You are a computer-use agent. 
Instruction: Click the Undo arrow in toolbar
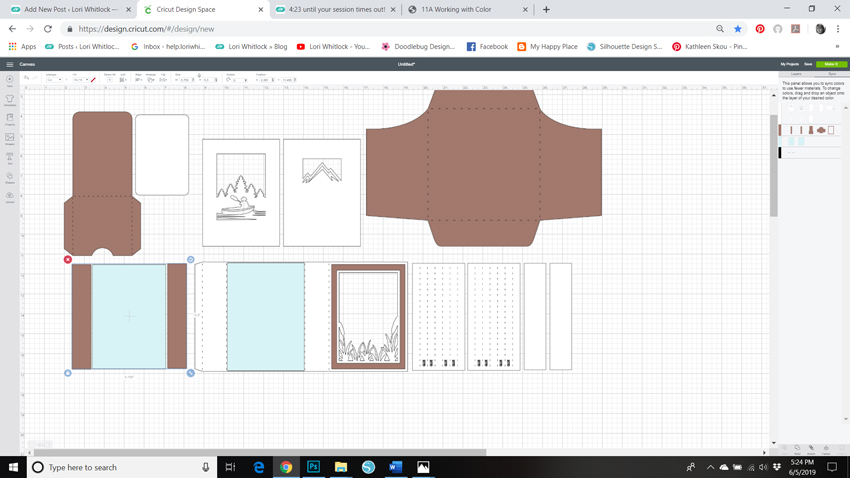[x=27, y=79]
